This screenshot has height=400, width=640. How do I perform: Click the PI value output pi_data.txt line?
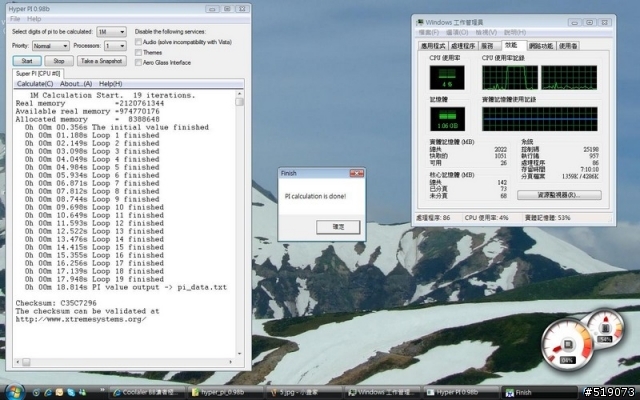point(126,287)
